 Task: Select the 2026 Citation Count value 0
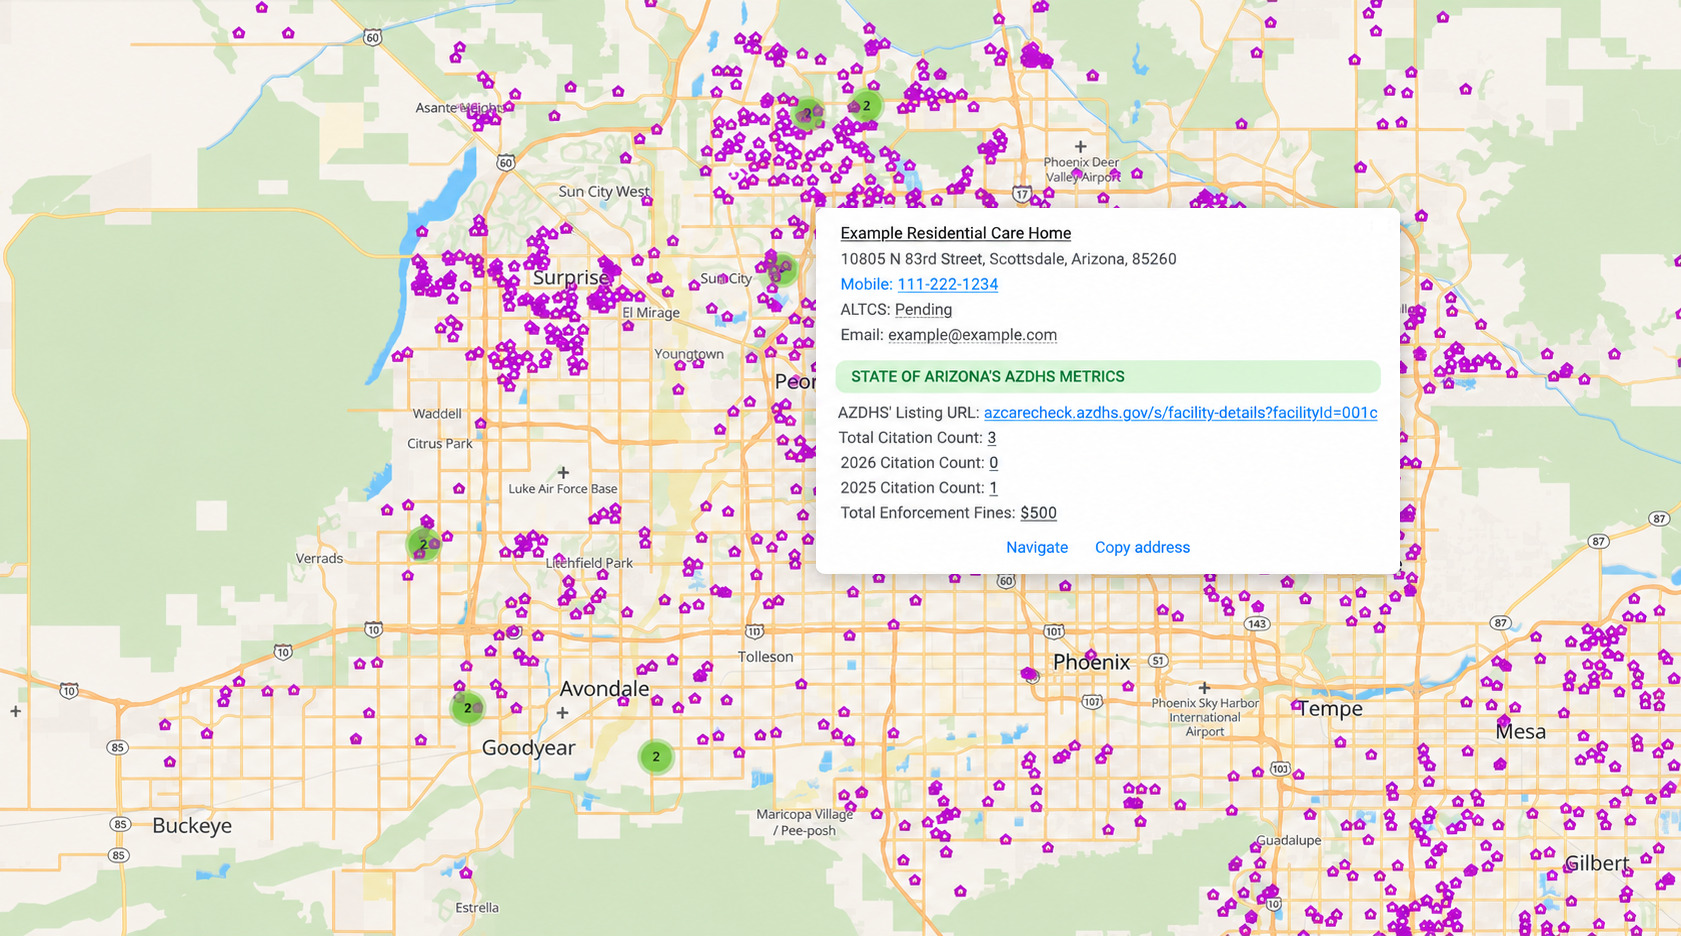(x=994, y=463)
